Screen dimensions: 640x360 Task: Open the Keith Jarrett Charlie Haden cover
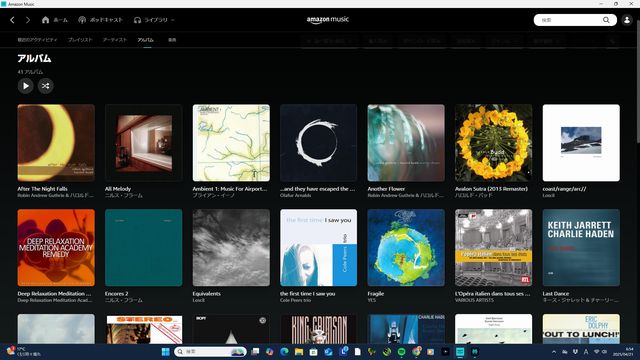(x=581, y=247)
